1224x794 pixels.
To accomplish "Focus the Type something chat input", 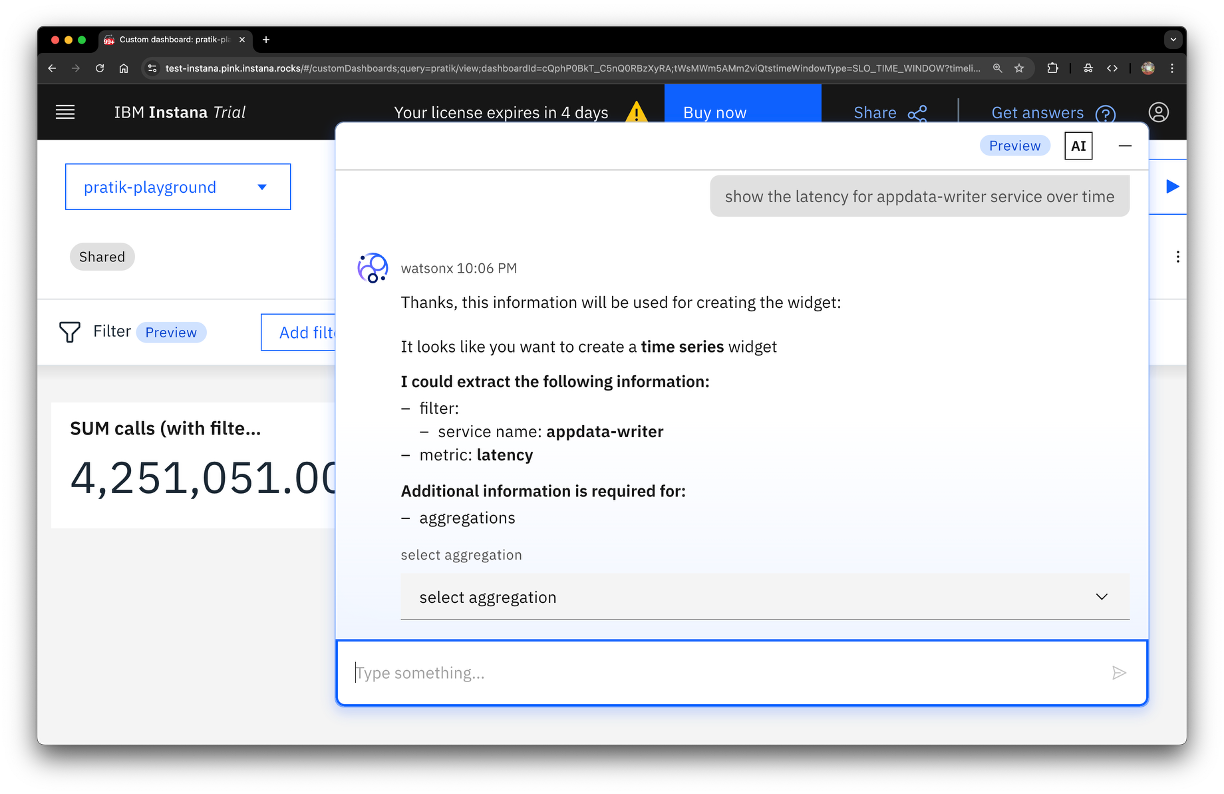I will (x=742, y=673).
